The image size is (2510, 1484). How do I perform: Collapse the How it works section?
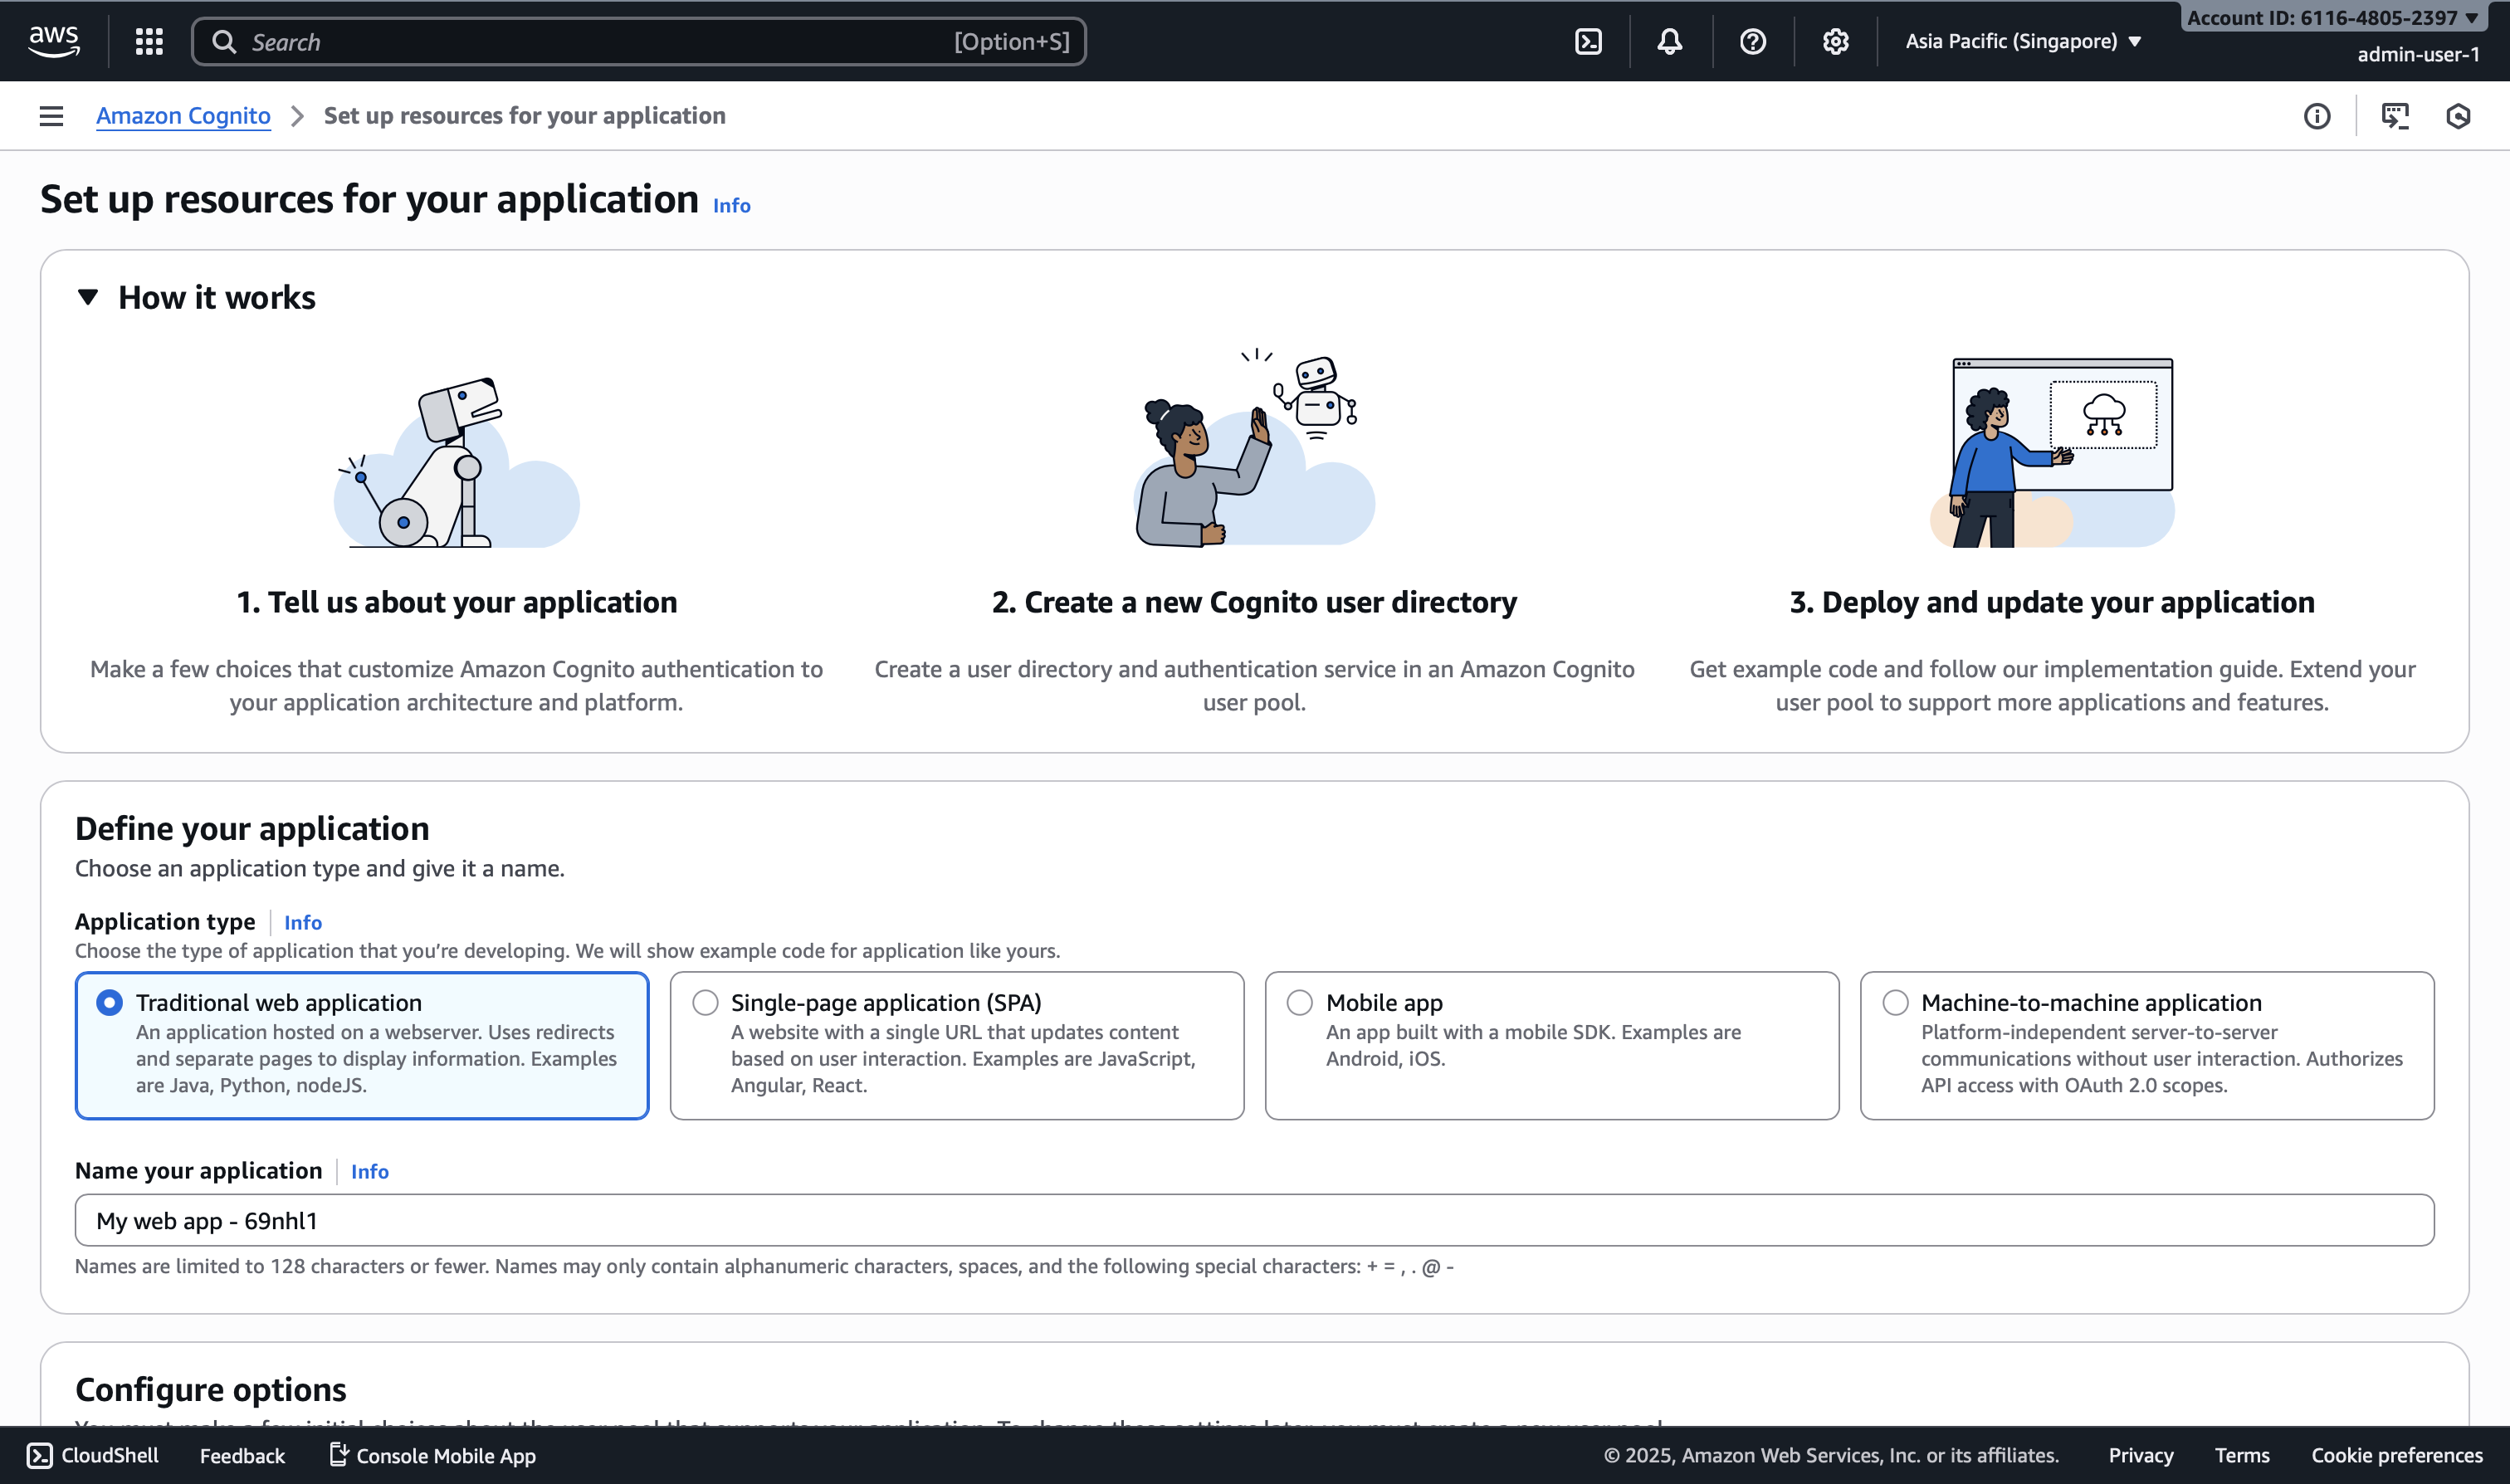[88, 297]
